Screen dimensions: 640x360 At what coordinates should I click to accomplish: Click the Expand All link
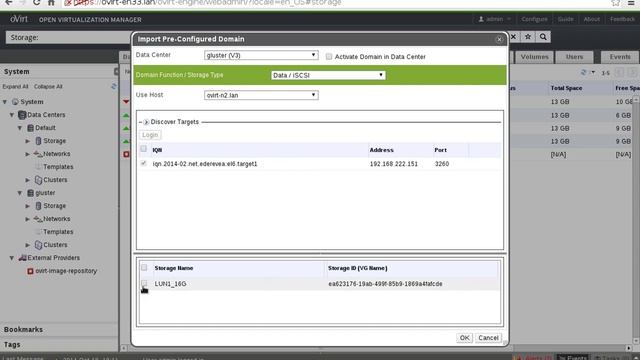pos(15,87)
